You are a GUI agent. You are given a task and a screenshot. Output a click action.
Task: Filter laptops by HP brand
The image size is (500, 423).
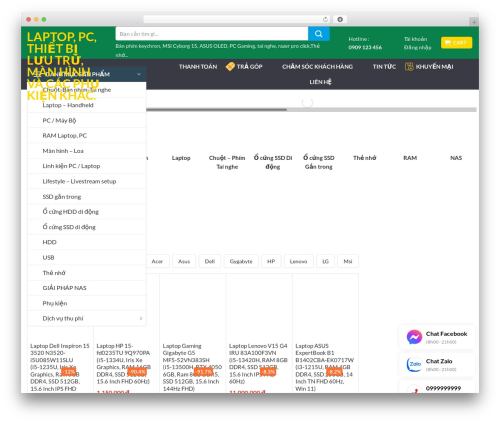pyautogui.click(x=271, y=261)
